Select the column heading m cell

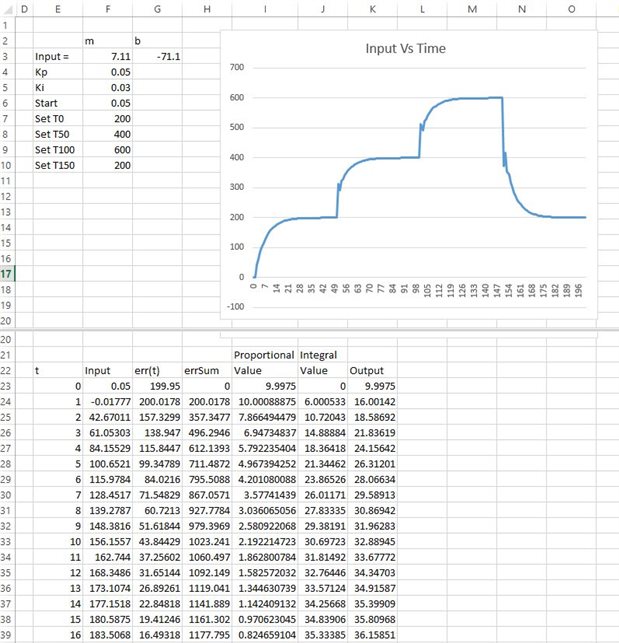pos(107,41)
